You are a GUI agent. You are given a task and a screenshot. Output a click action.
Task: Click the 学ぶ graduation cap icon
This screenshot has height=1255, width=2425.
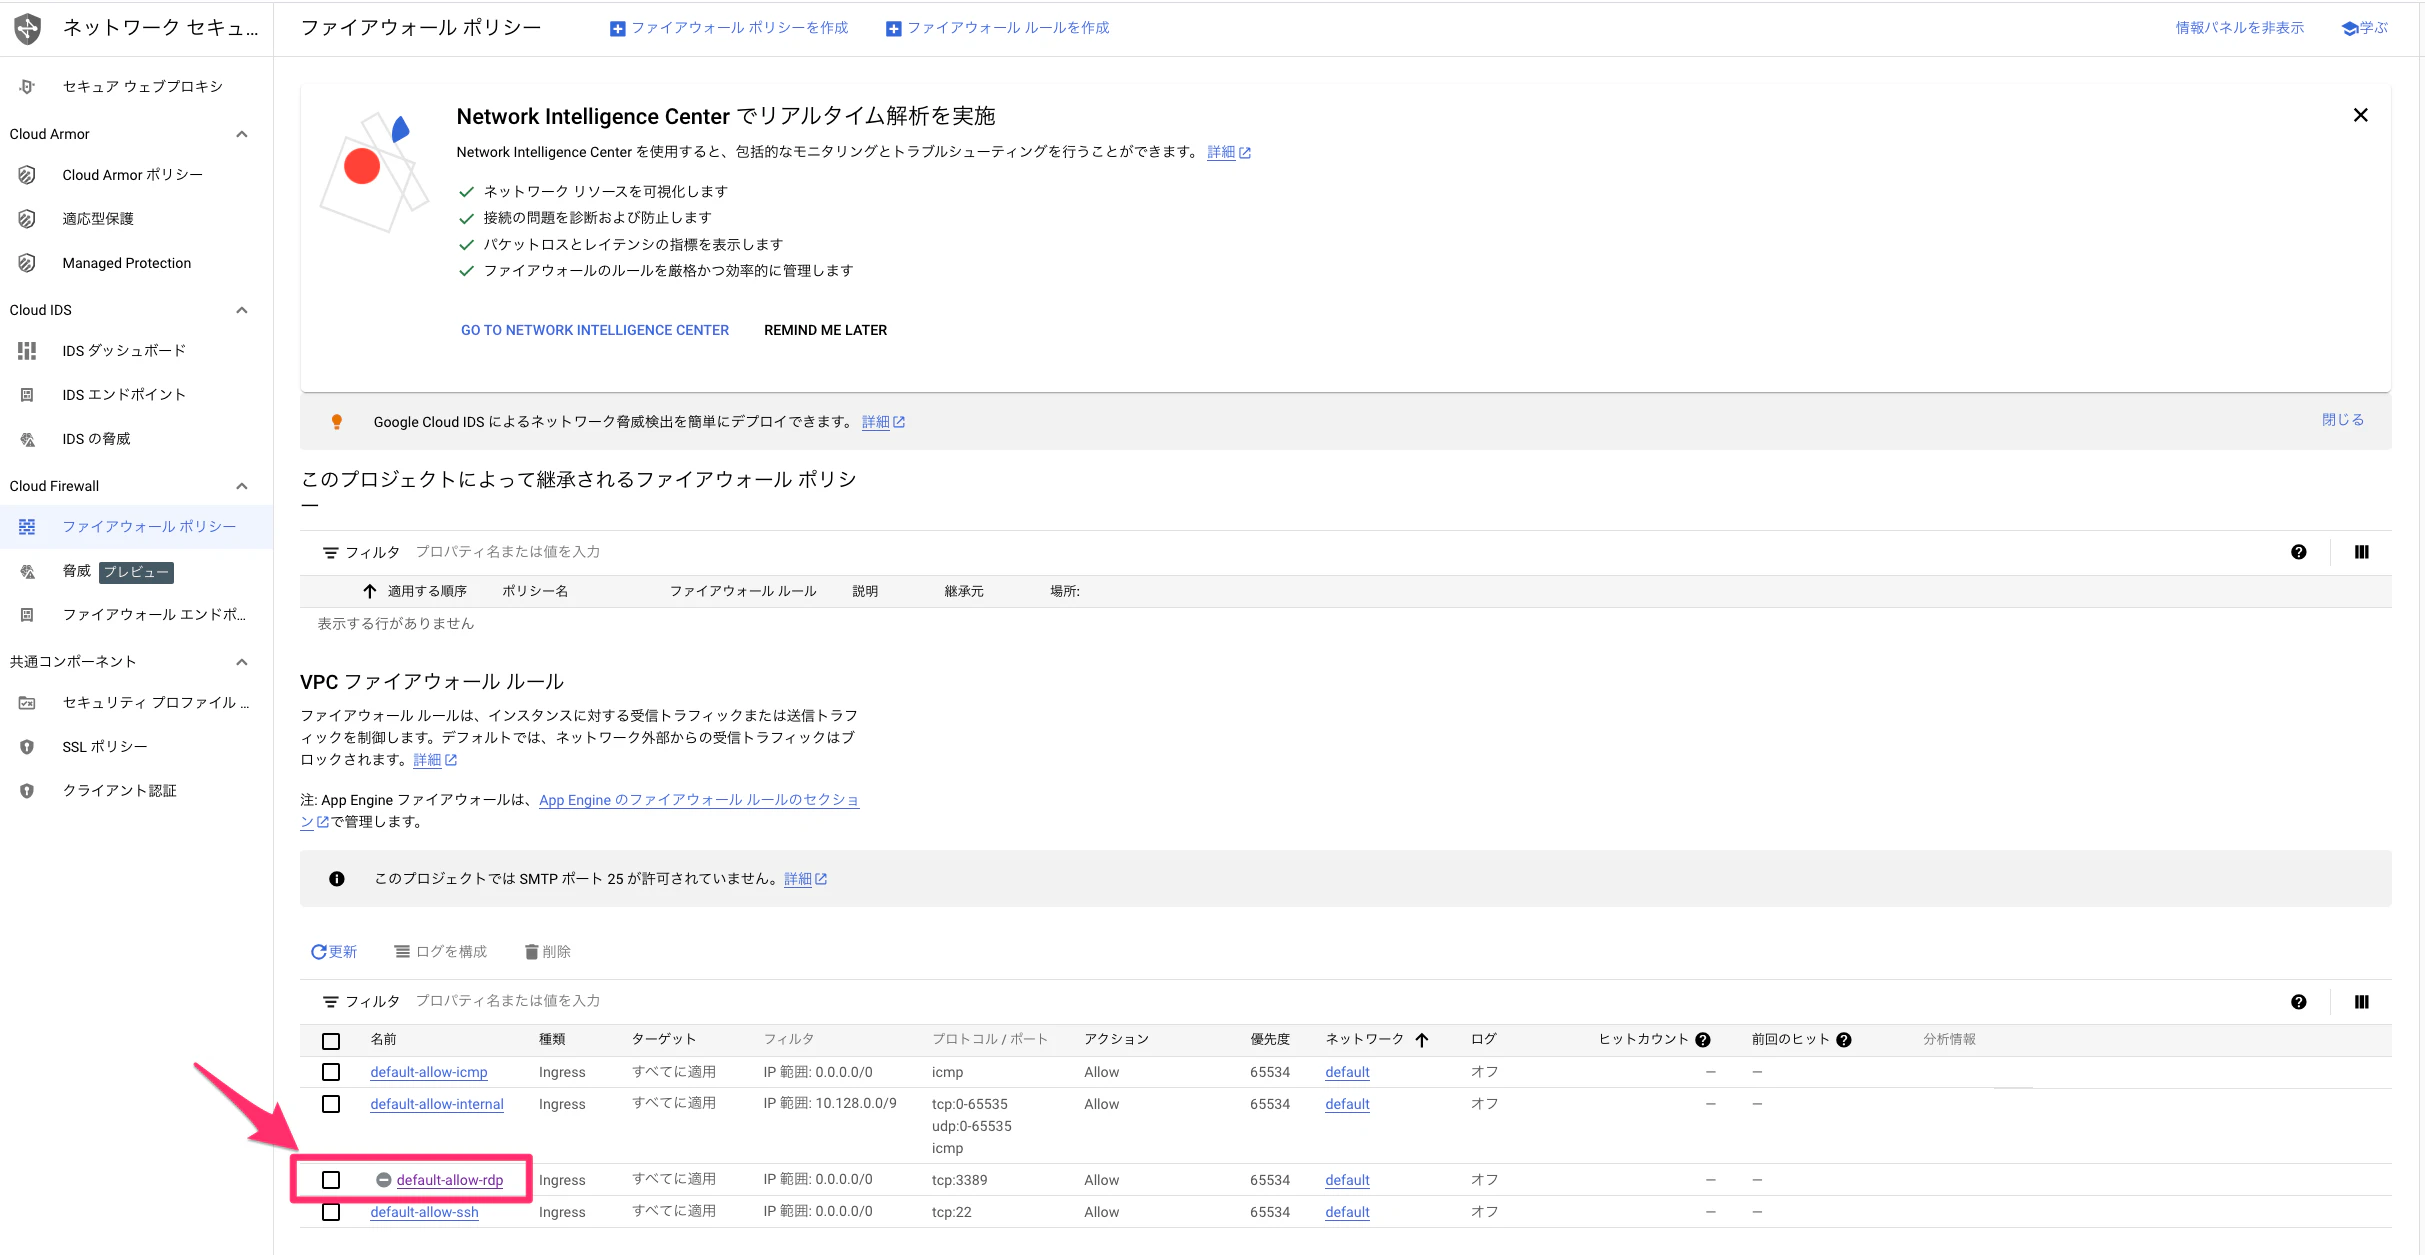2350,29
